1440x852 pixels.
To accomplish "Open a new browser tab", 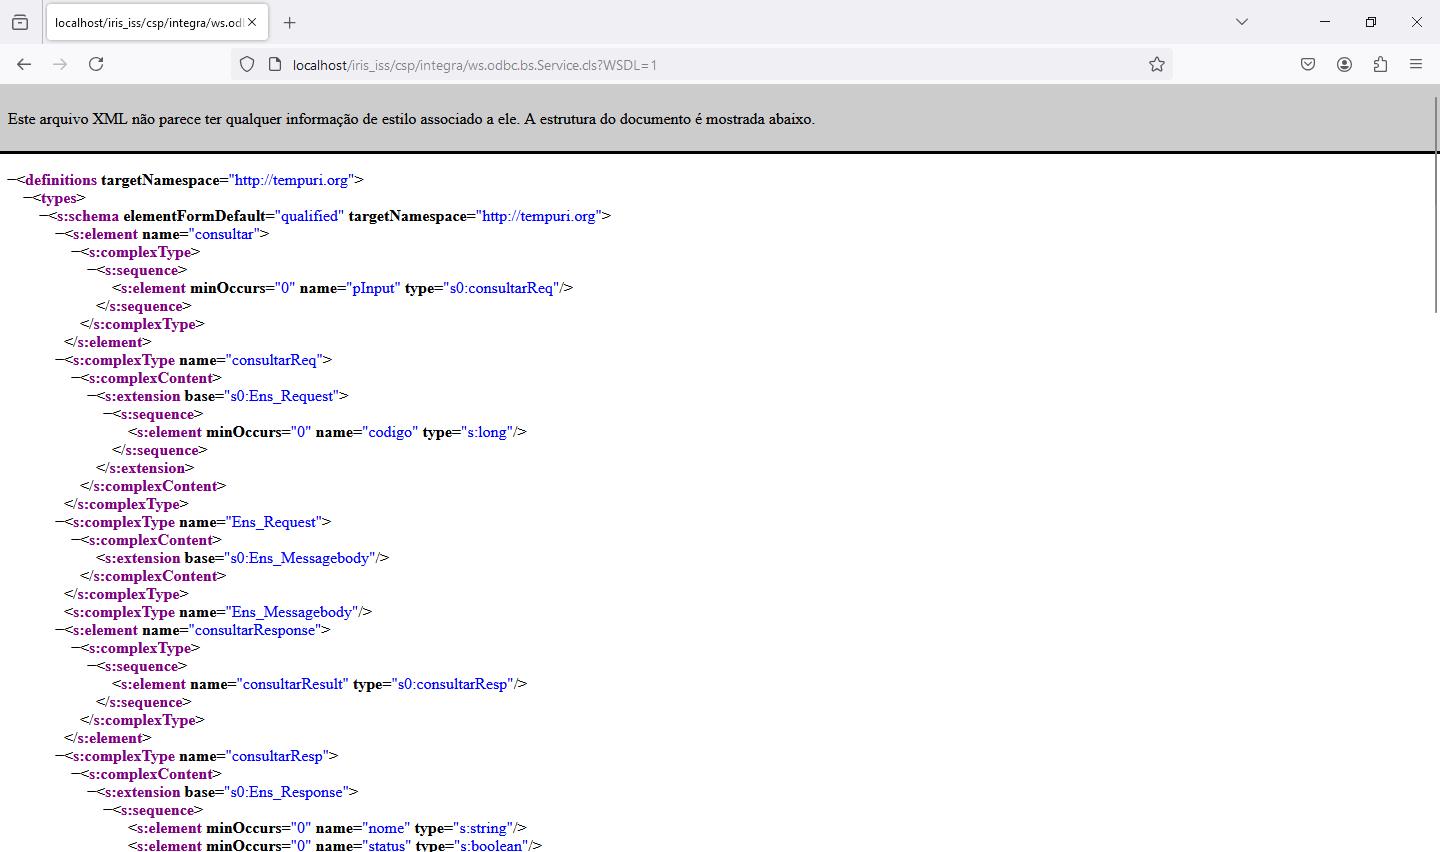I will coord(290,22).
